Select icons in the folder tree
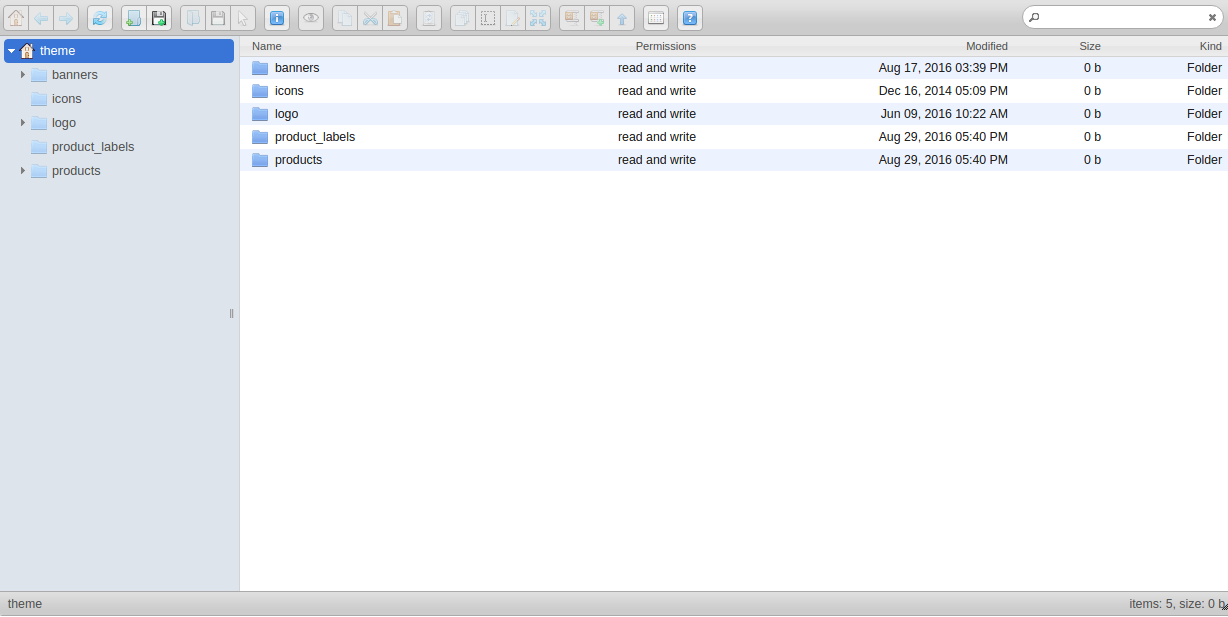The height and width of the screenshot is (617, 1228). click(67, 99)
